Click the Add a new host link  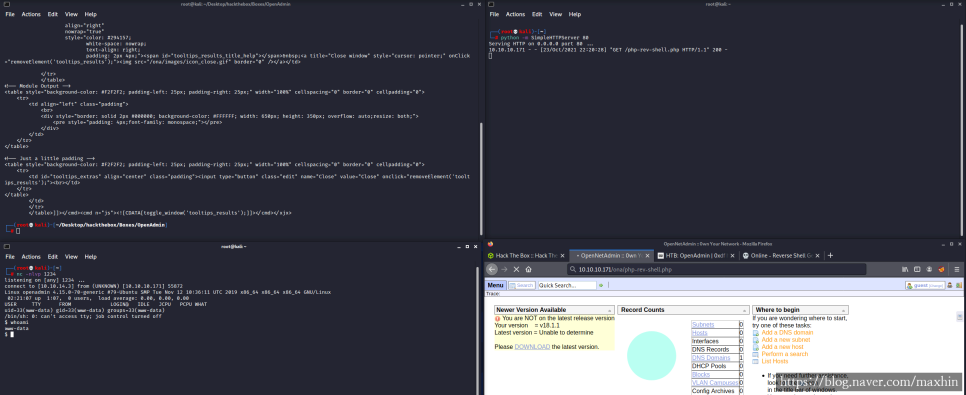pos(782,347)
